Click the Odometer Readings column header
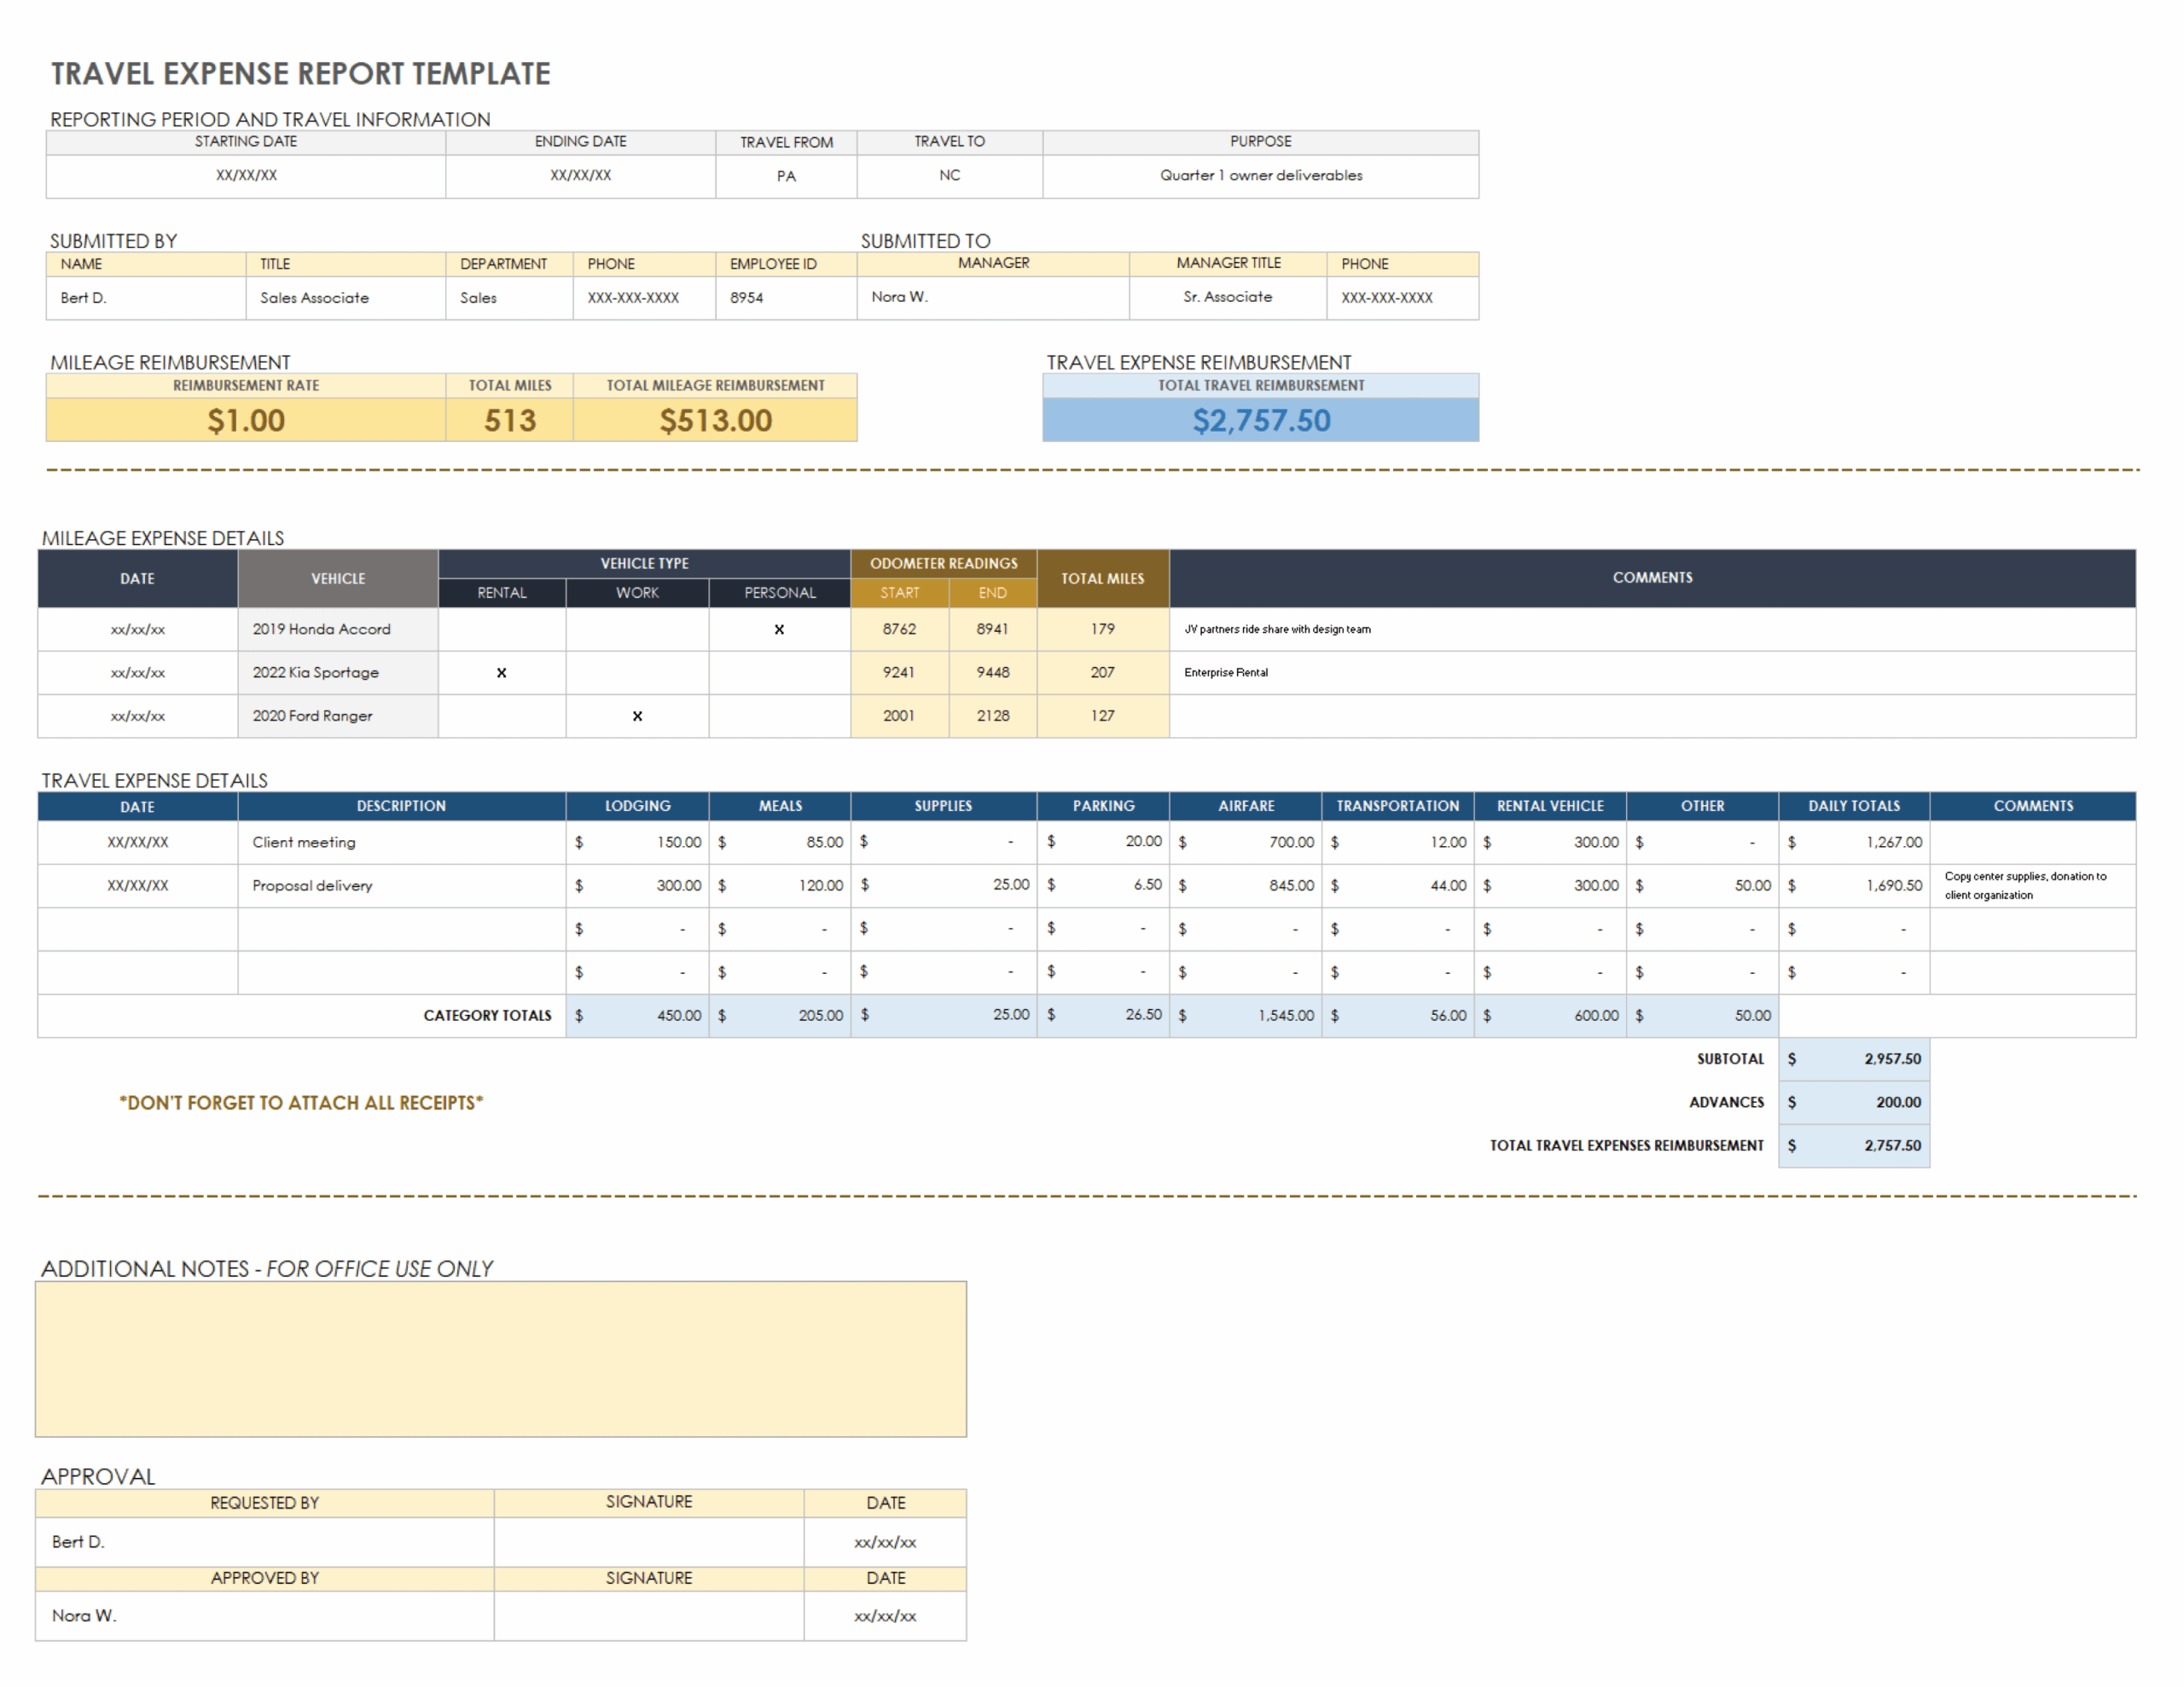 pyautogui.click(x=943, y=563)
